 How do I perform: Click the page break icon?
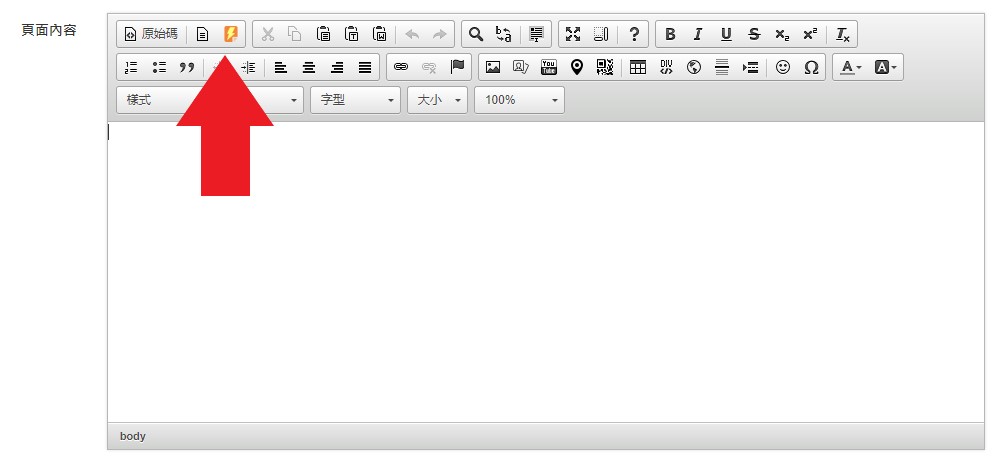tap(751, 67)
